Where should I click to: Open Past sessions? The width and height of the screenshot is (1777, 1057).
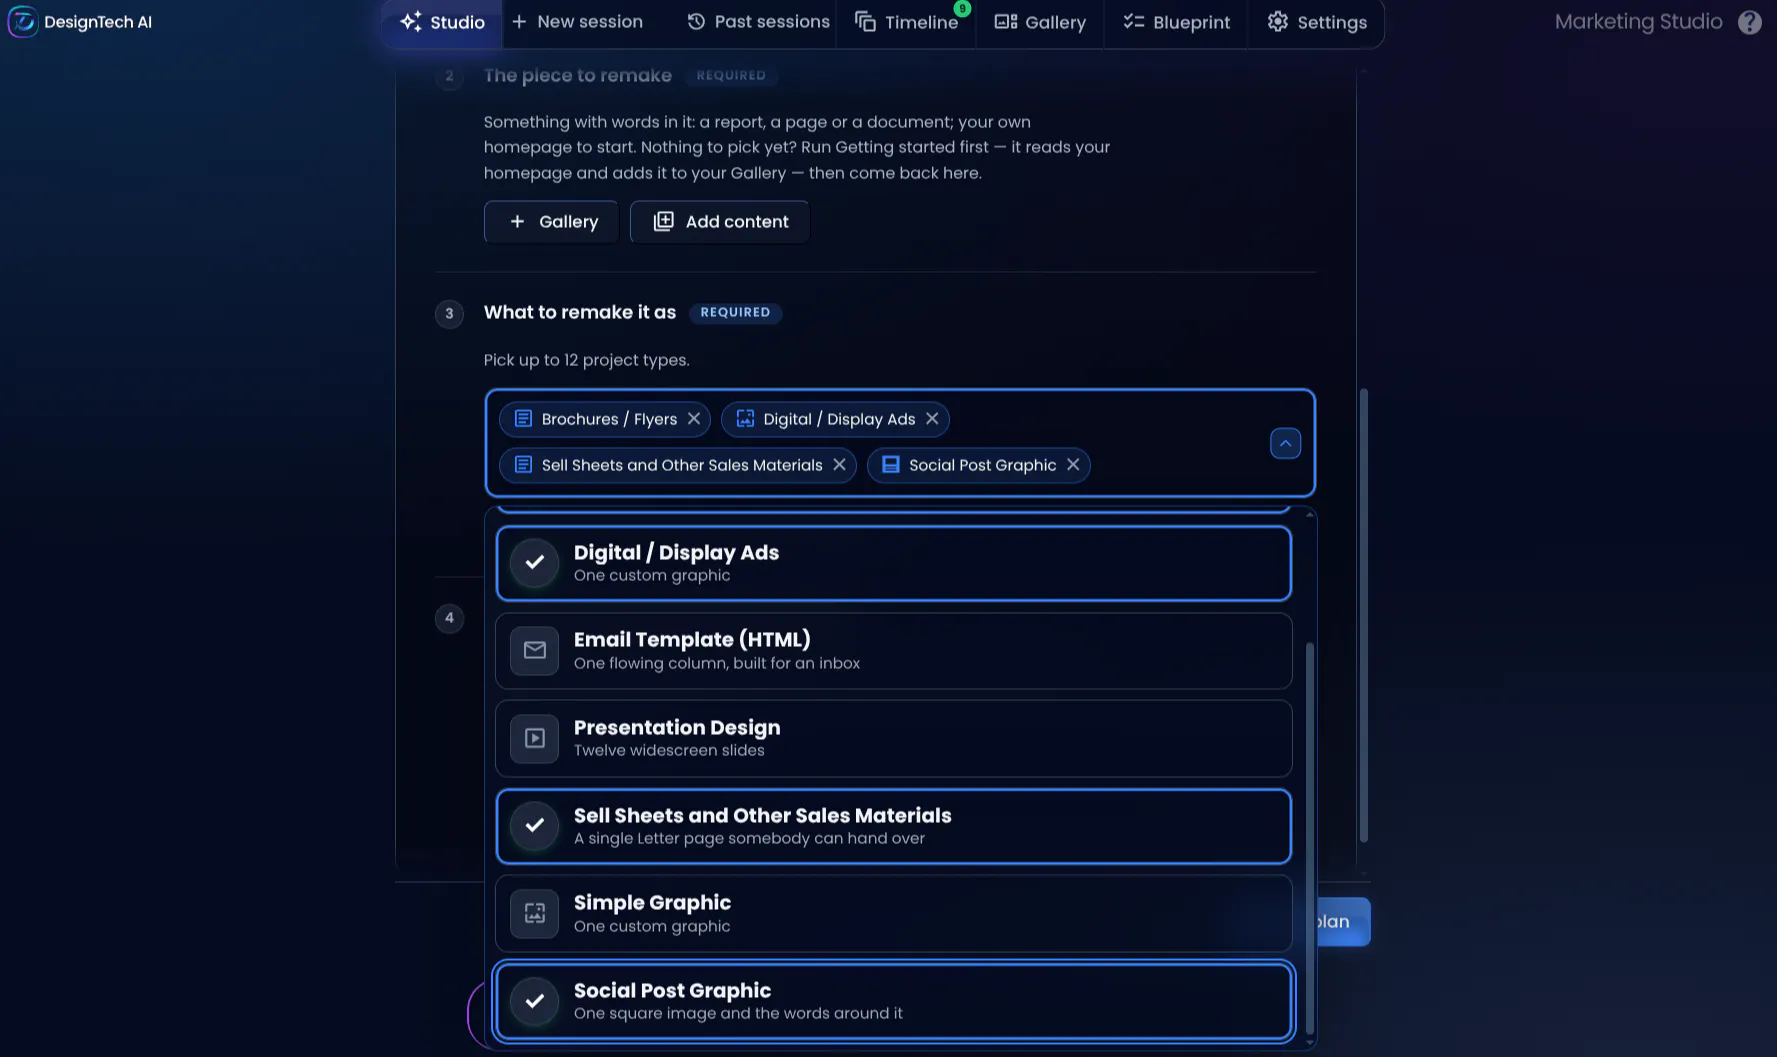pyautogui.click(x=758, y=21)
